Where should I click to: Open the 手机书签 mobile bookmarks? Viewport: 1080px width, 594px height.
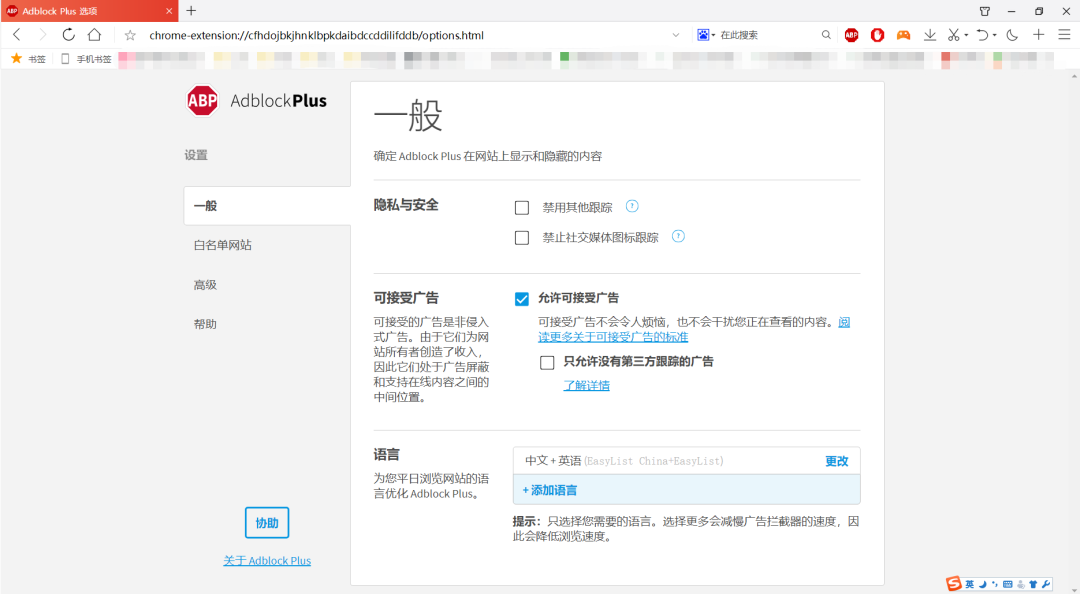click(x=86, y=59)
